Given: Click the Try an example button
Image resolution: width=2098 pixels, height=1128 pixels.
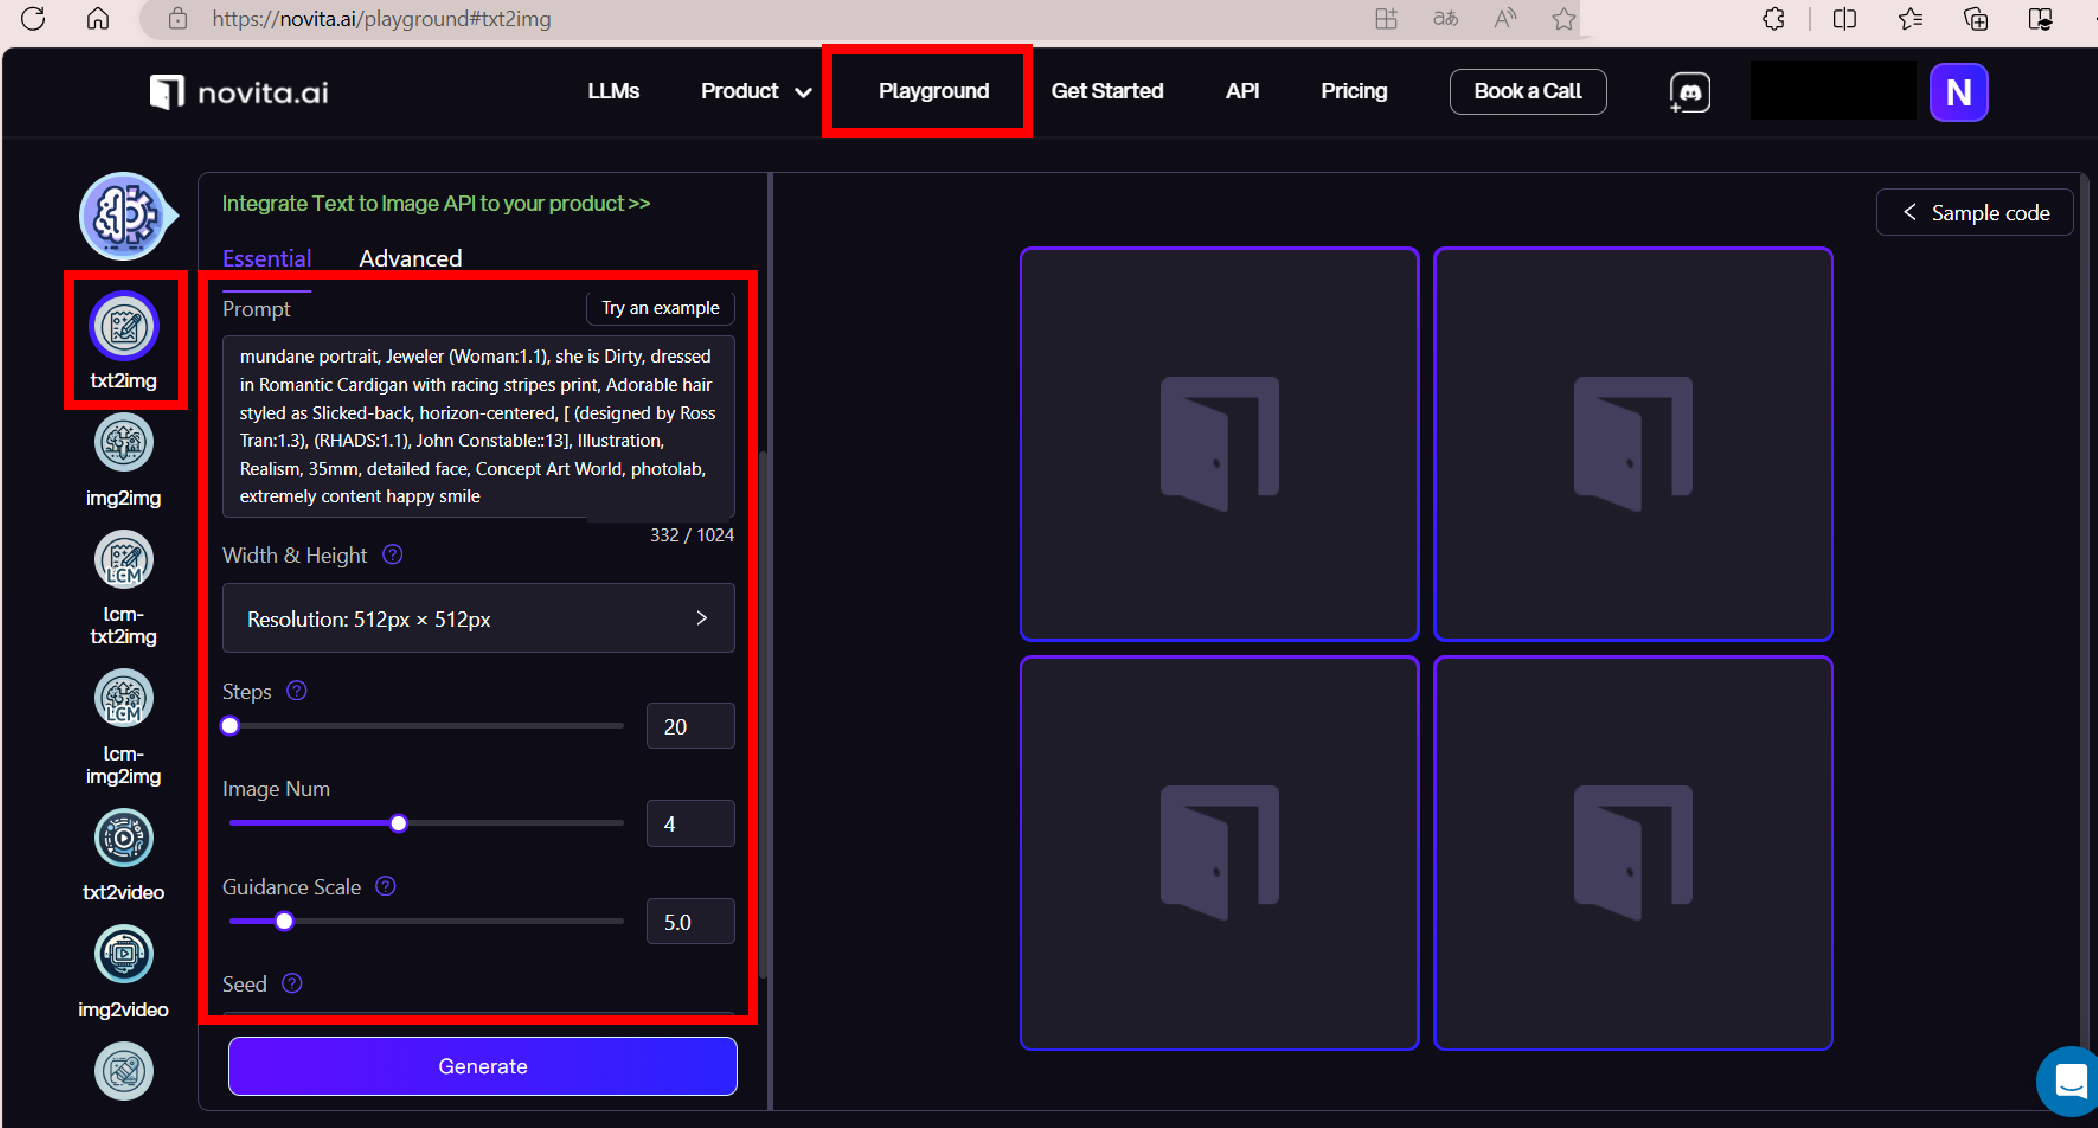Looking at the screenshot, I should 660,308.
